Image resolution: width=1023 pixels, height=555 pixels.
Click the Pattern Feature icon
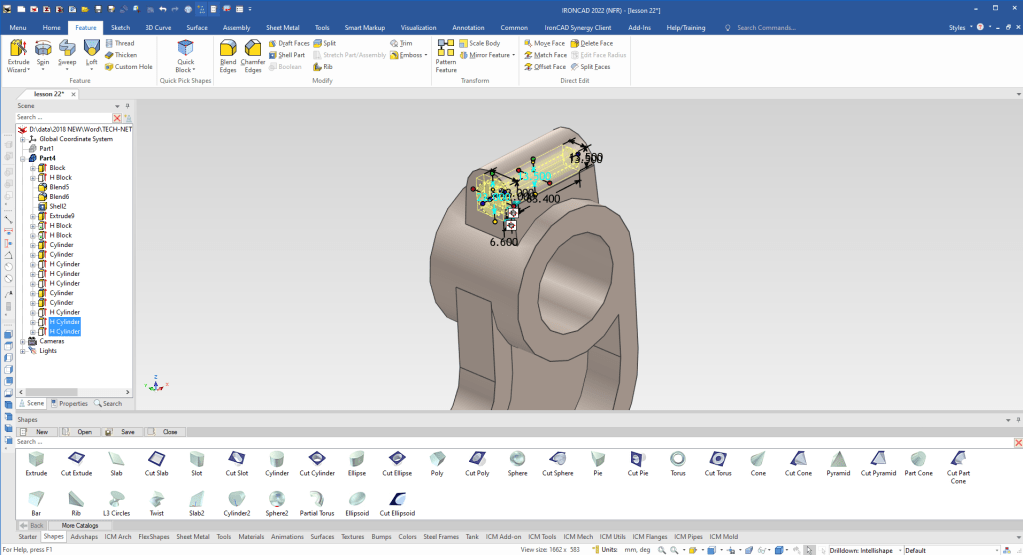pos(446,56)
